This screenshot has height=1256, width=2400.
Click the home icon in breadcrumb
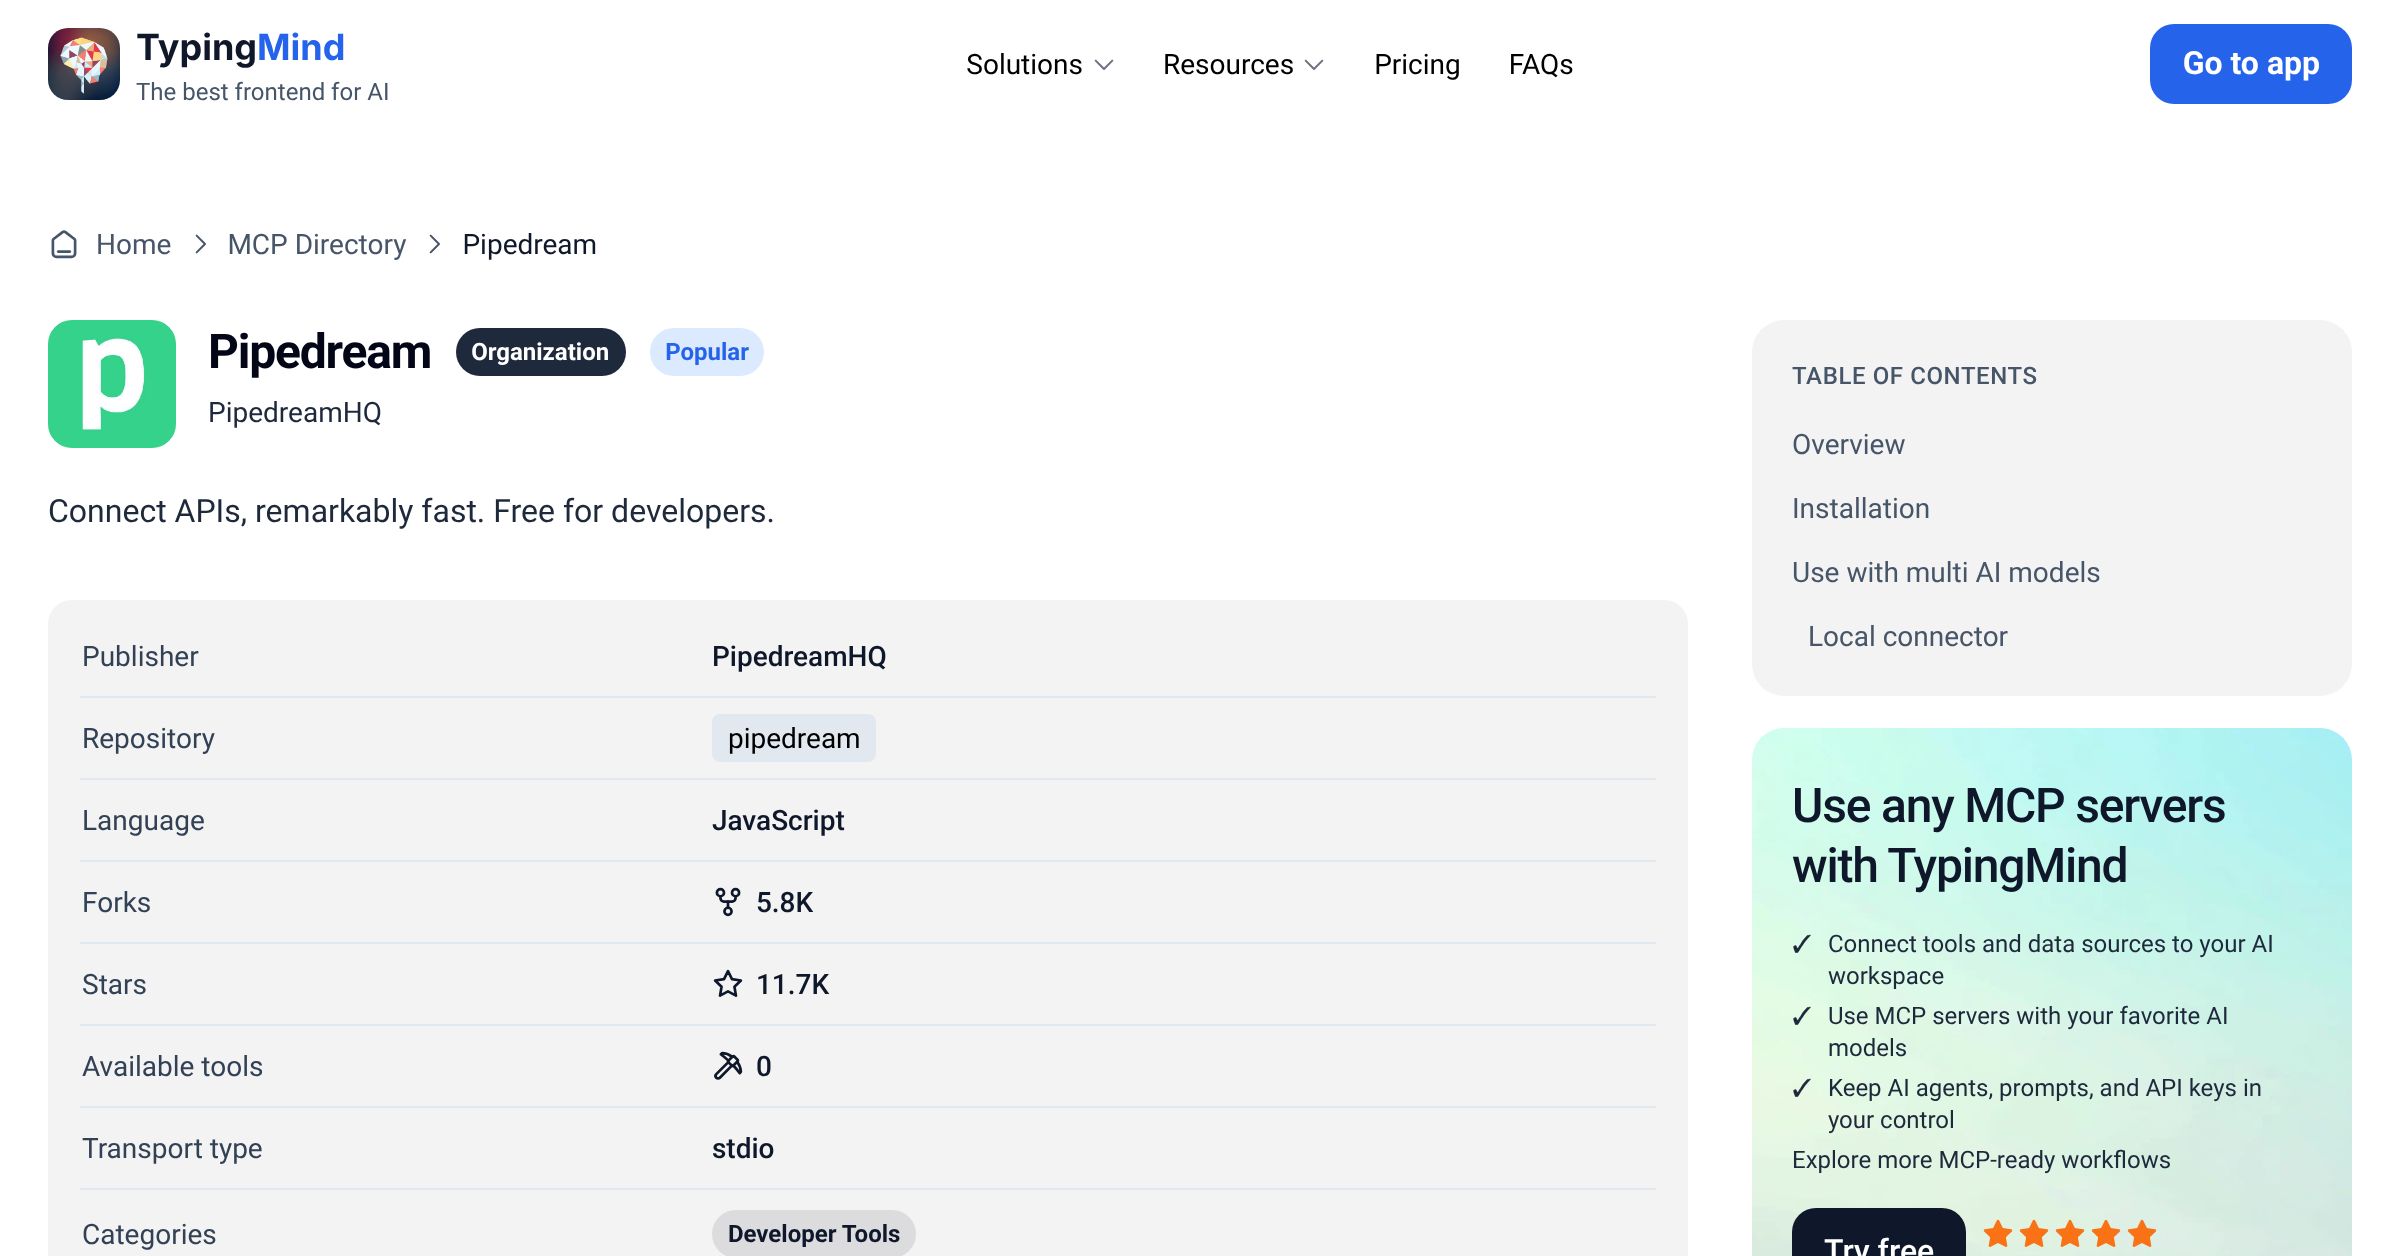click(x=64, y=245)
